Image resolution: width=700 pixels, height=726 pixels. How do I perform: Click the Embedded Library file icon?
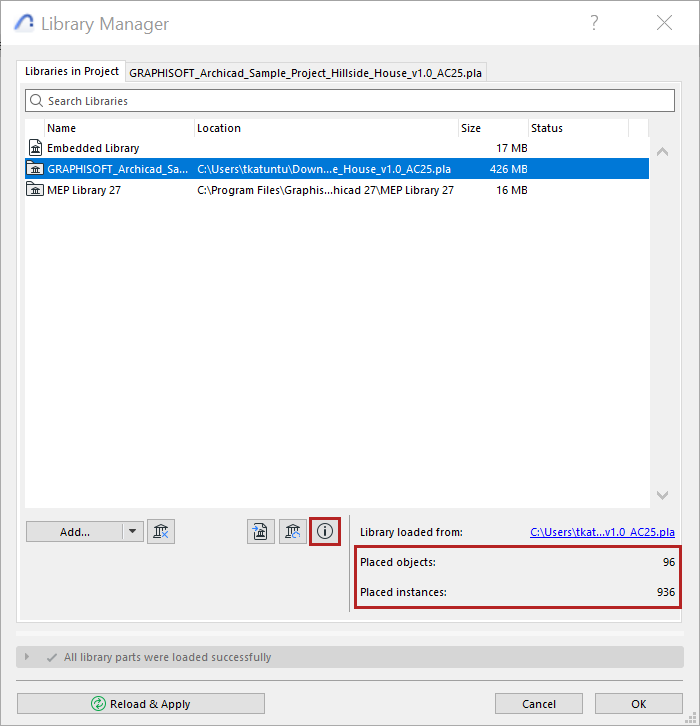pos(36,148)
